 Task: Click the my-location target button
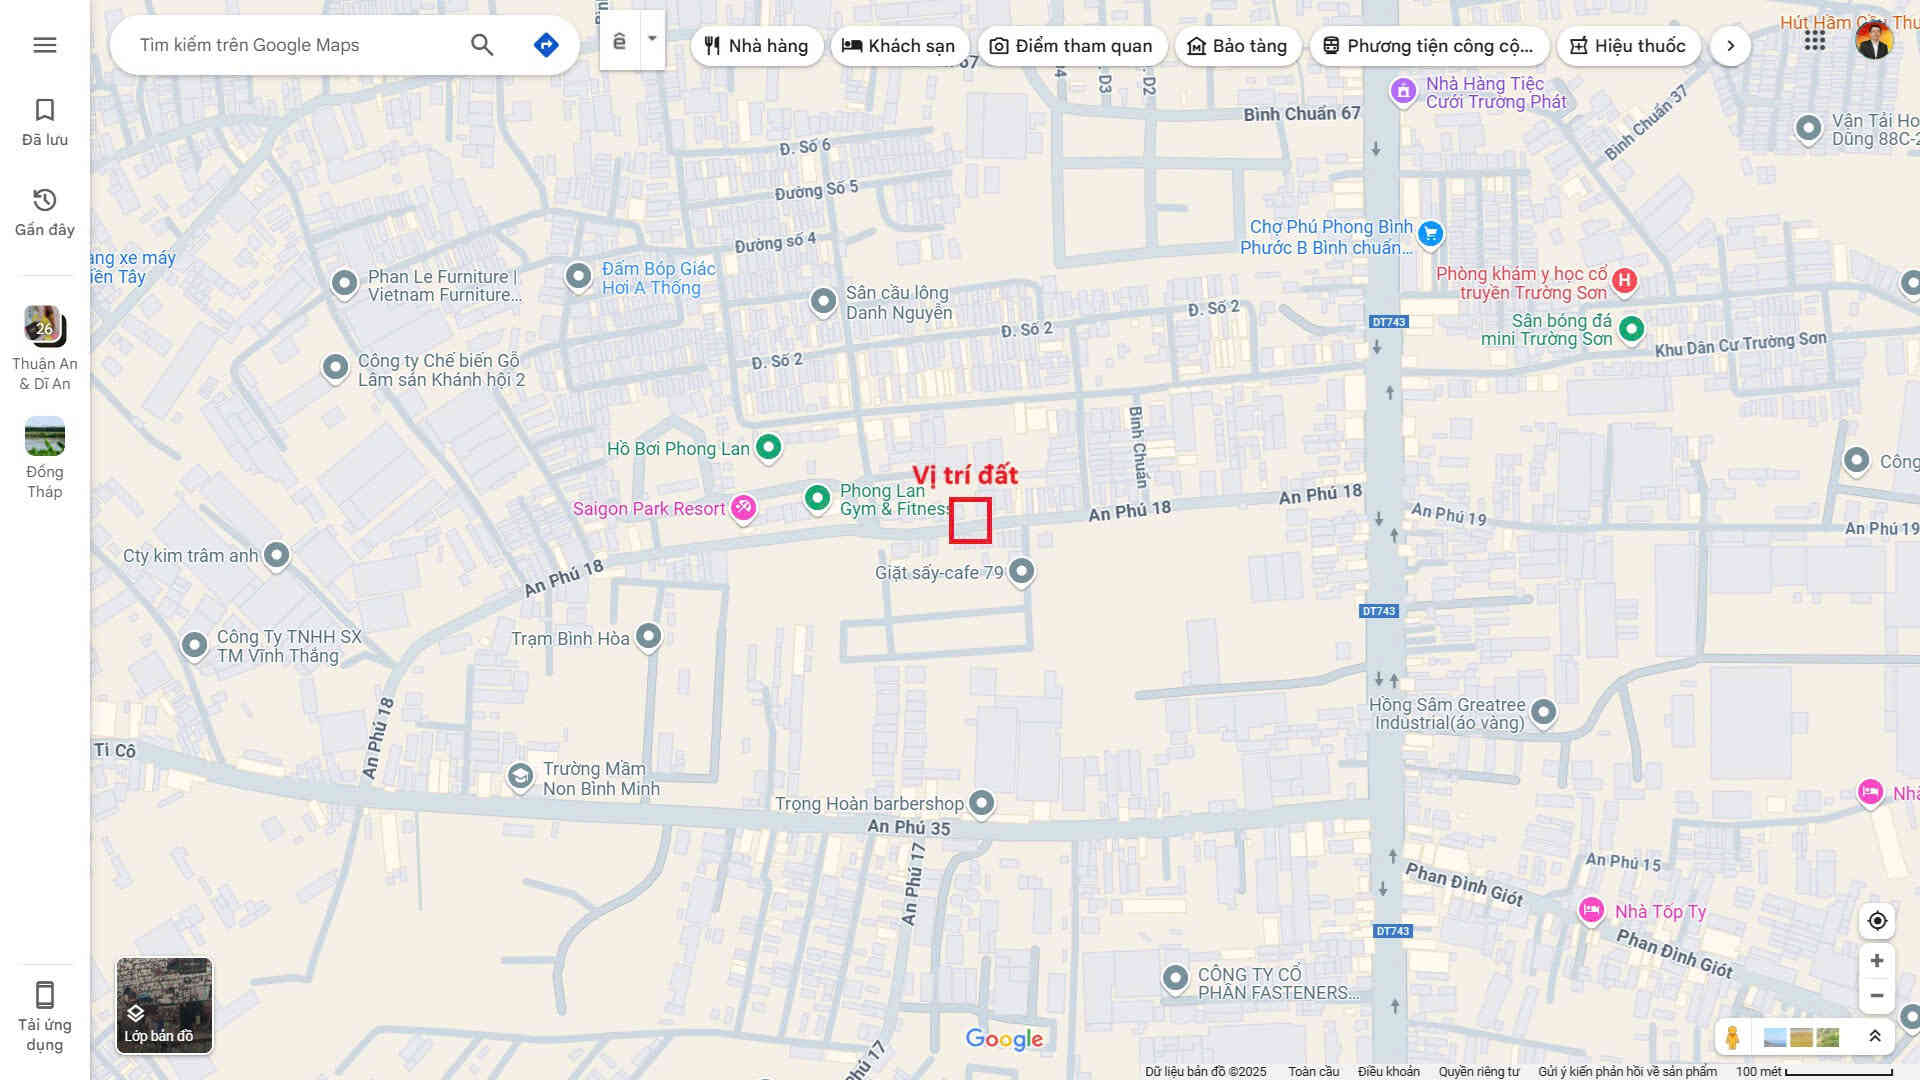(x=1877, y=921)
